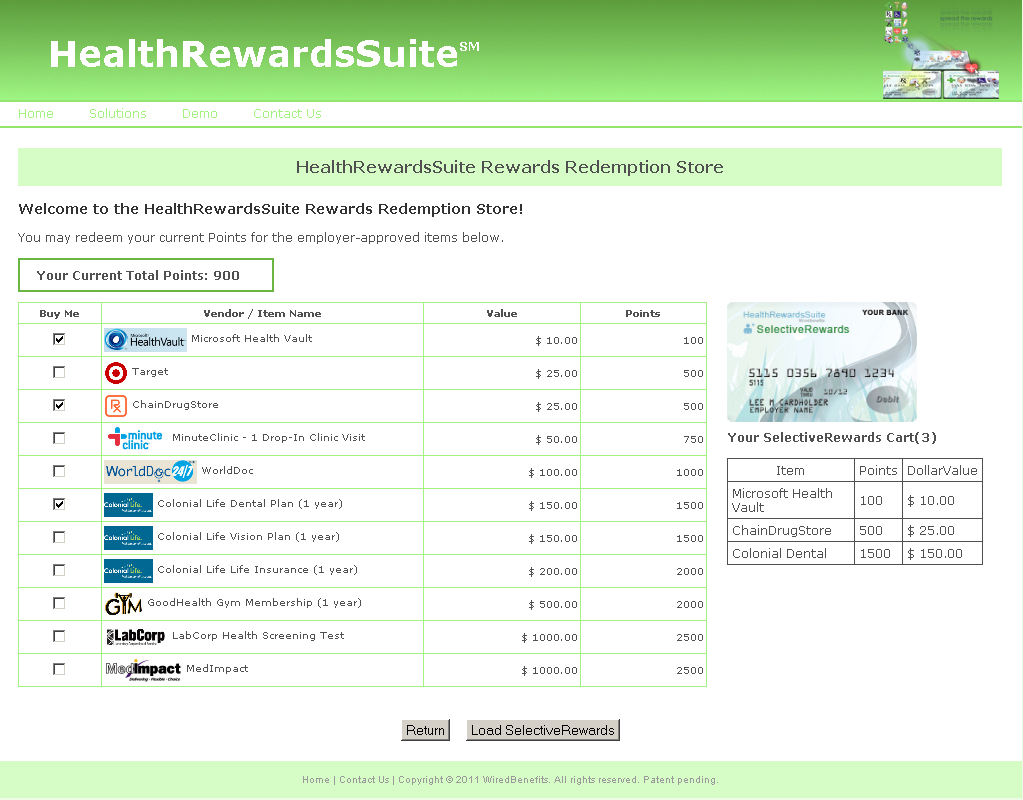This screenshot has height=800, width=1023.
Task: Click the SelectiveRewards debit card image
Action: (x=822, y=362)
